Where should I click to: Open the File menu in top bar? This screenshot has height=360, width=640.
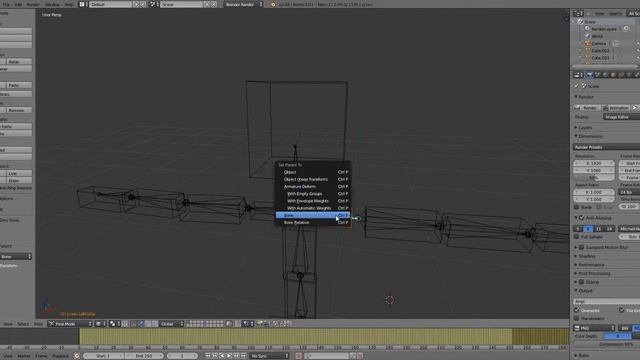tap(6, 4)
